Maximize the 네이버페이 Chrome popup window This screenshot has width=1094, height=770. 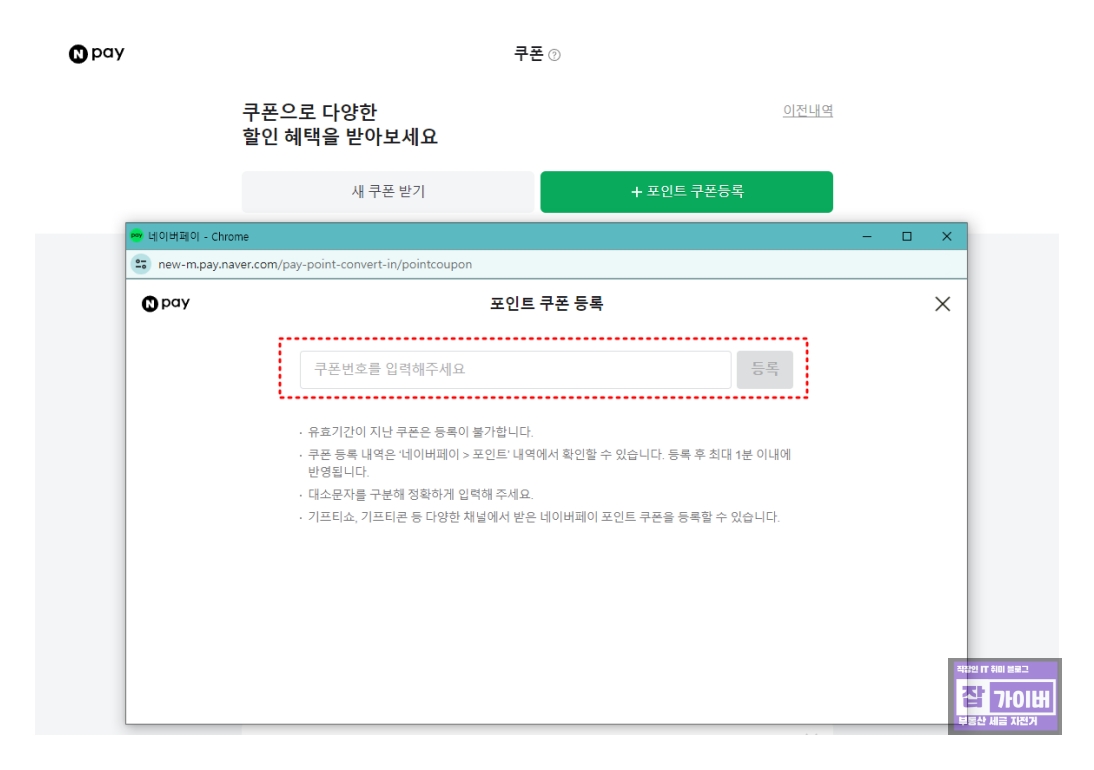click(x=905, y=234)
